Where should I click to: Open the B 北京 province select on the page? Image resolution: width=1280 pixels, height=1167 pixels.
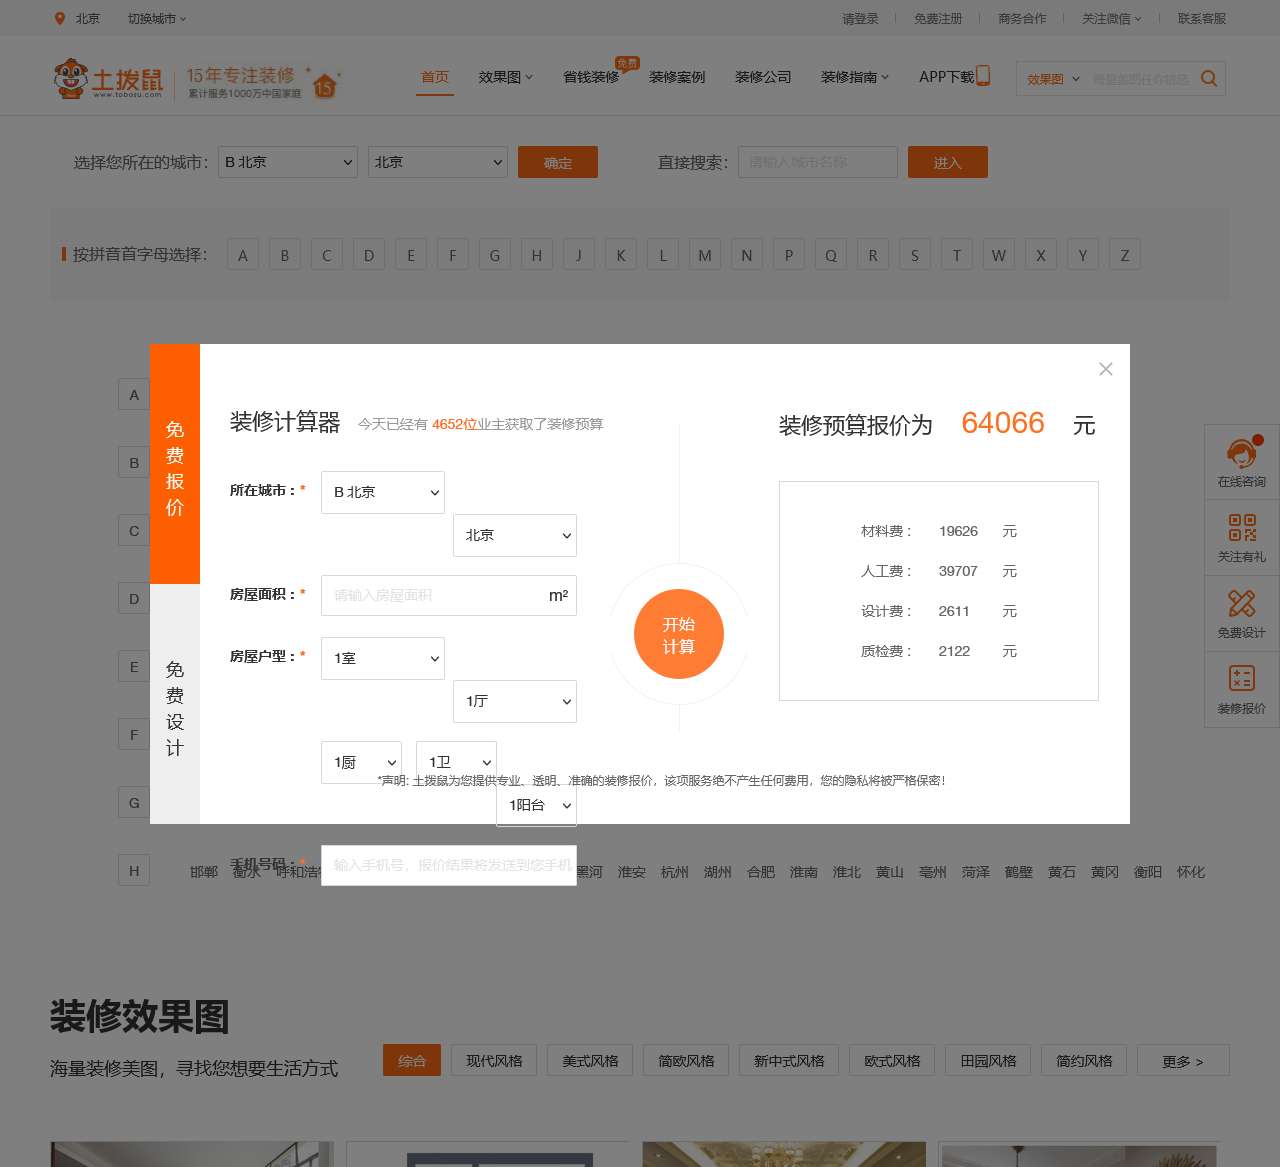[x=288, y=162]
